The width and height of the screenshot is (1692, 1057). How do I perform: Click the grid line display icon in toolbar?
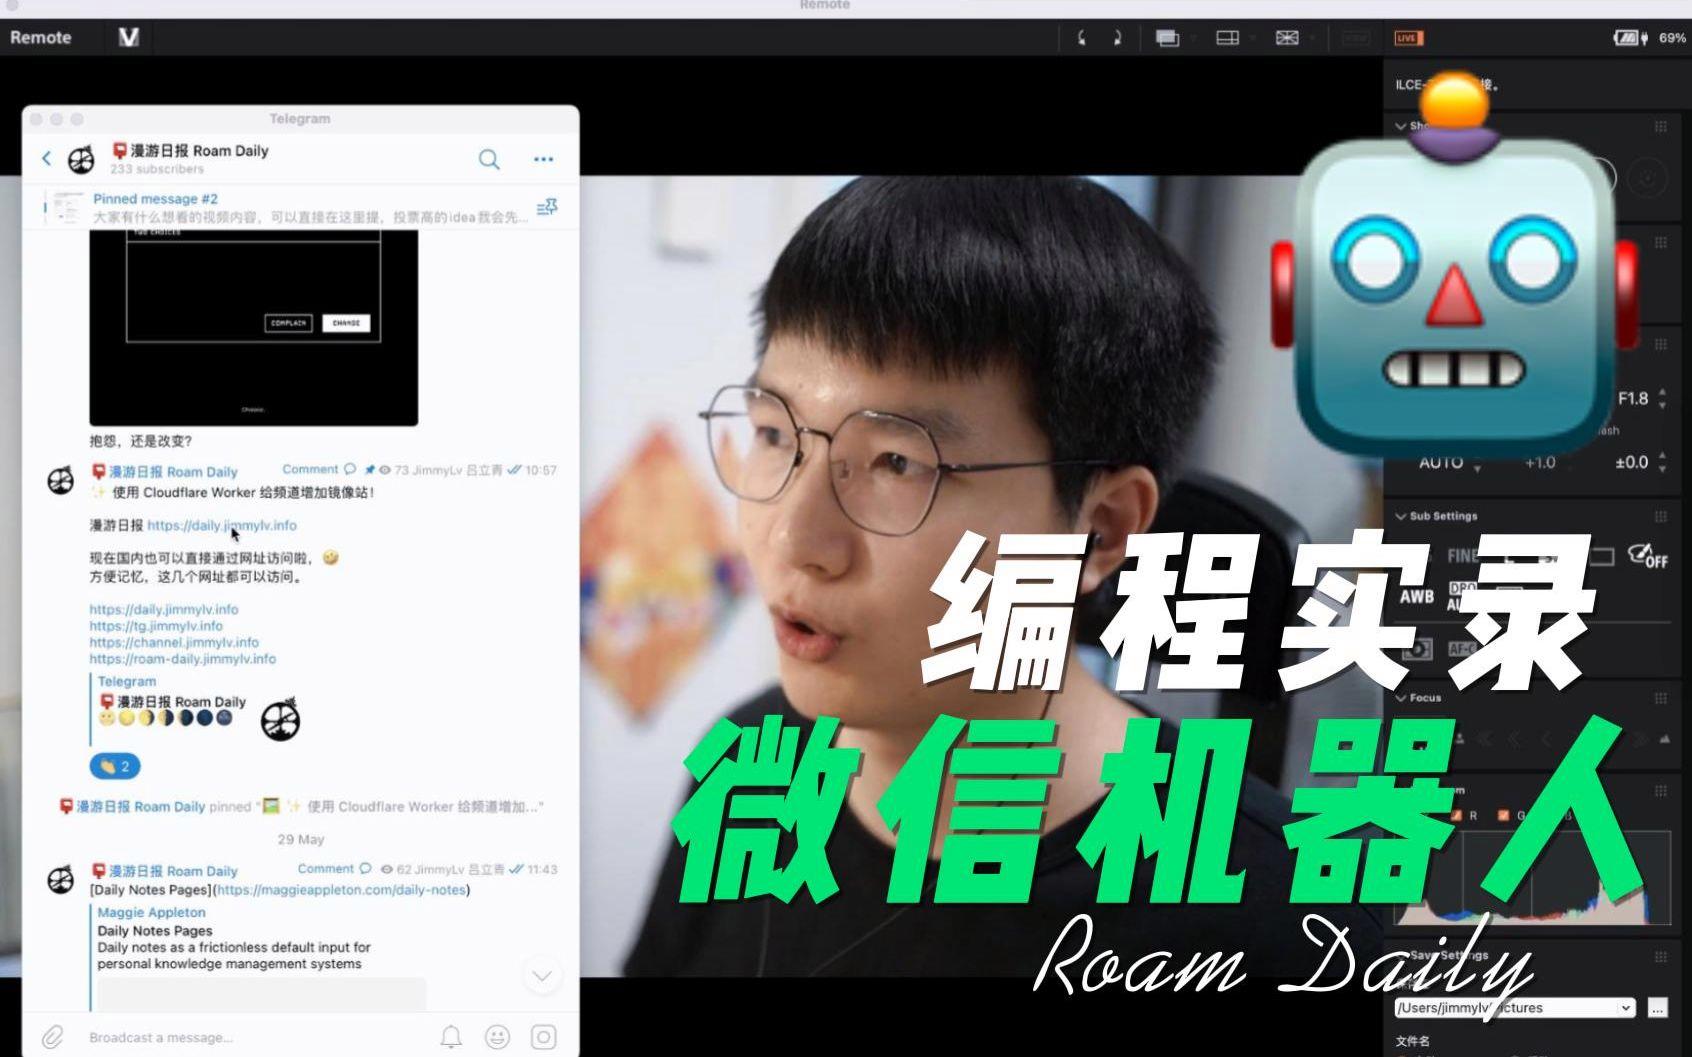tap(1227, 38)
